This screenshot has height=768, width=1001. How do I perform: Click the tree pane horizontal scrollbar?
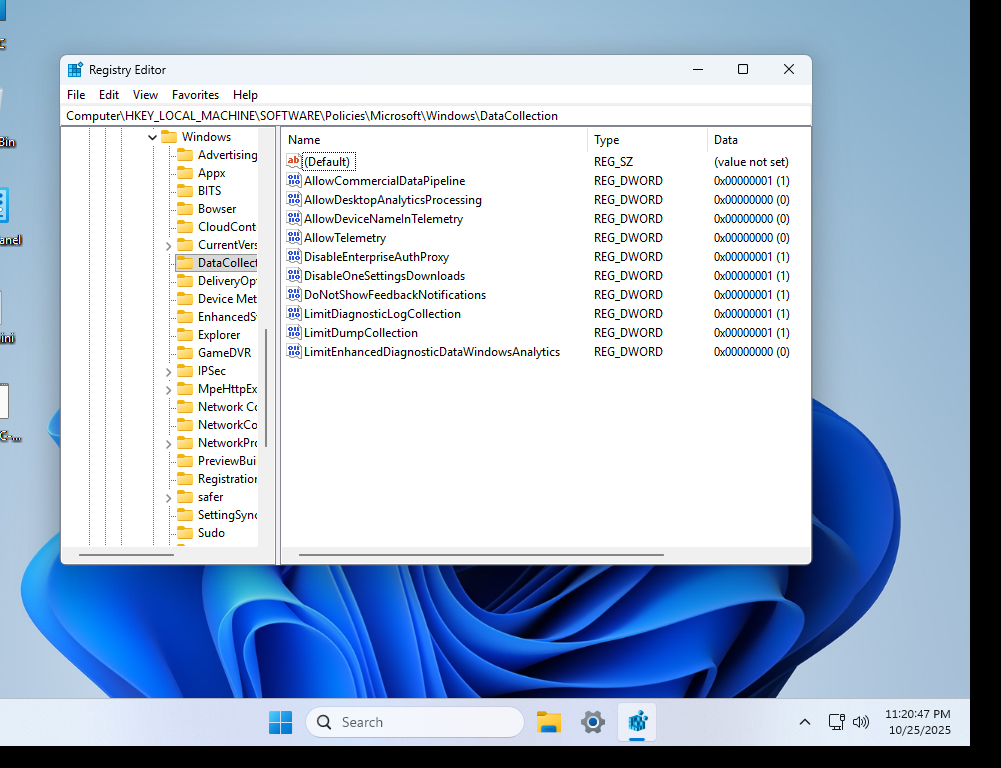tap(126, 555)
